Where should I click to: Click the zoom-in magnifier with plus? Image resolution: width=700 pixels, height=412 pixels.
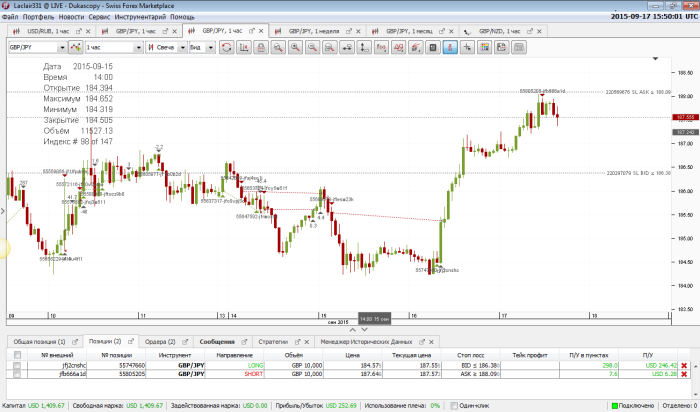tap(295, 47)
